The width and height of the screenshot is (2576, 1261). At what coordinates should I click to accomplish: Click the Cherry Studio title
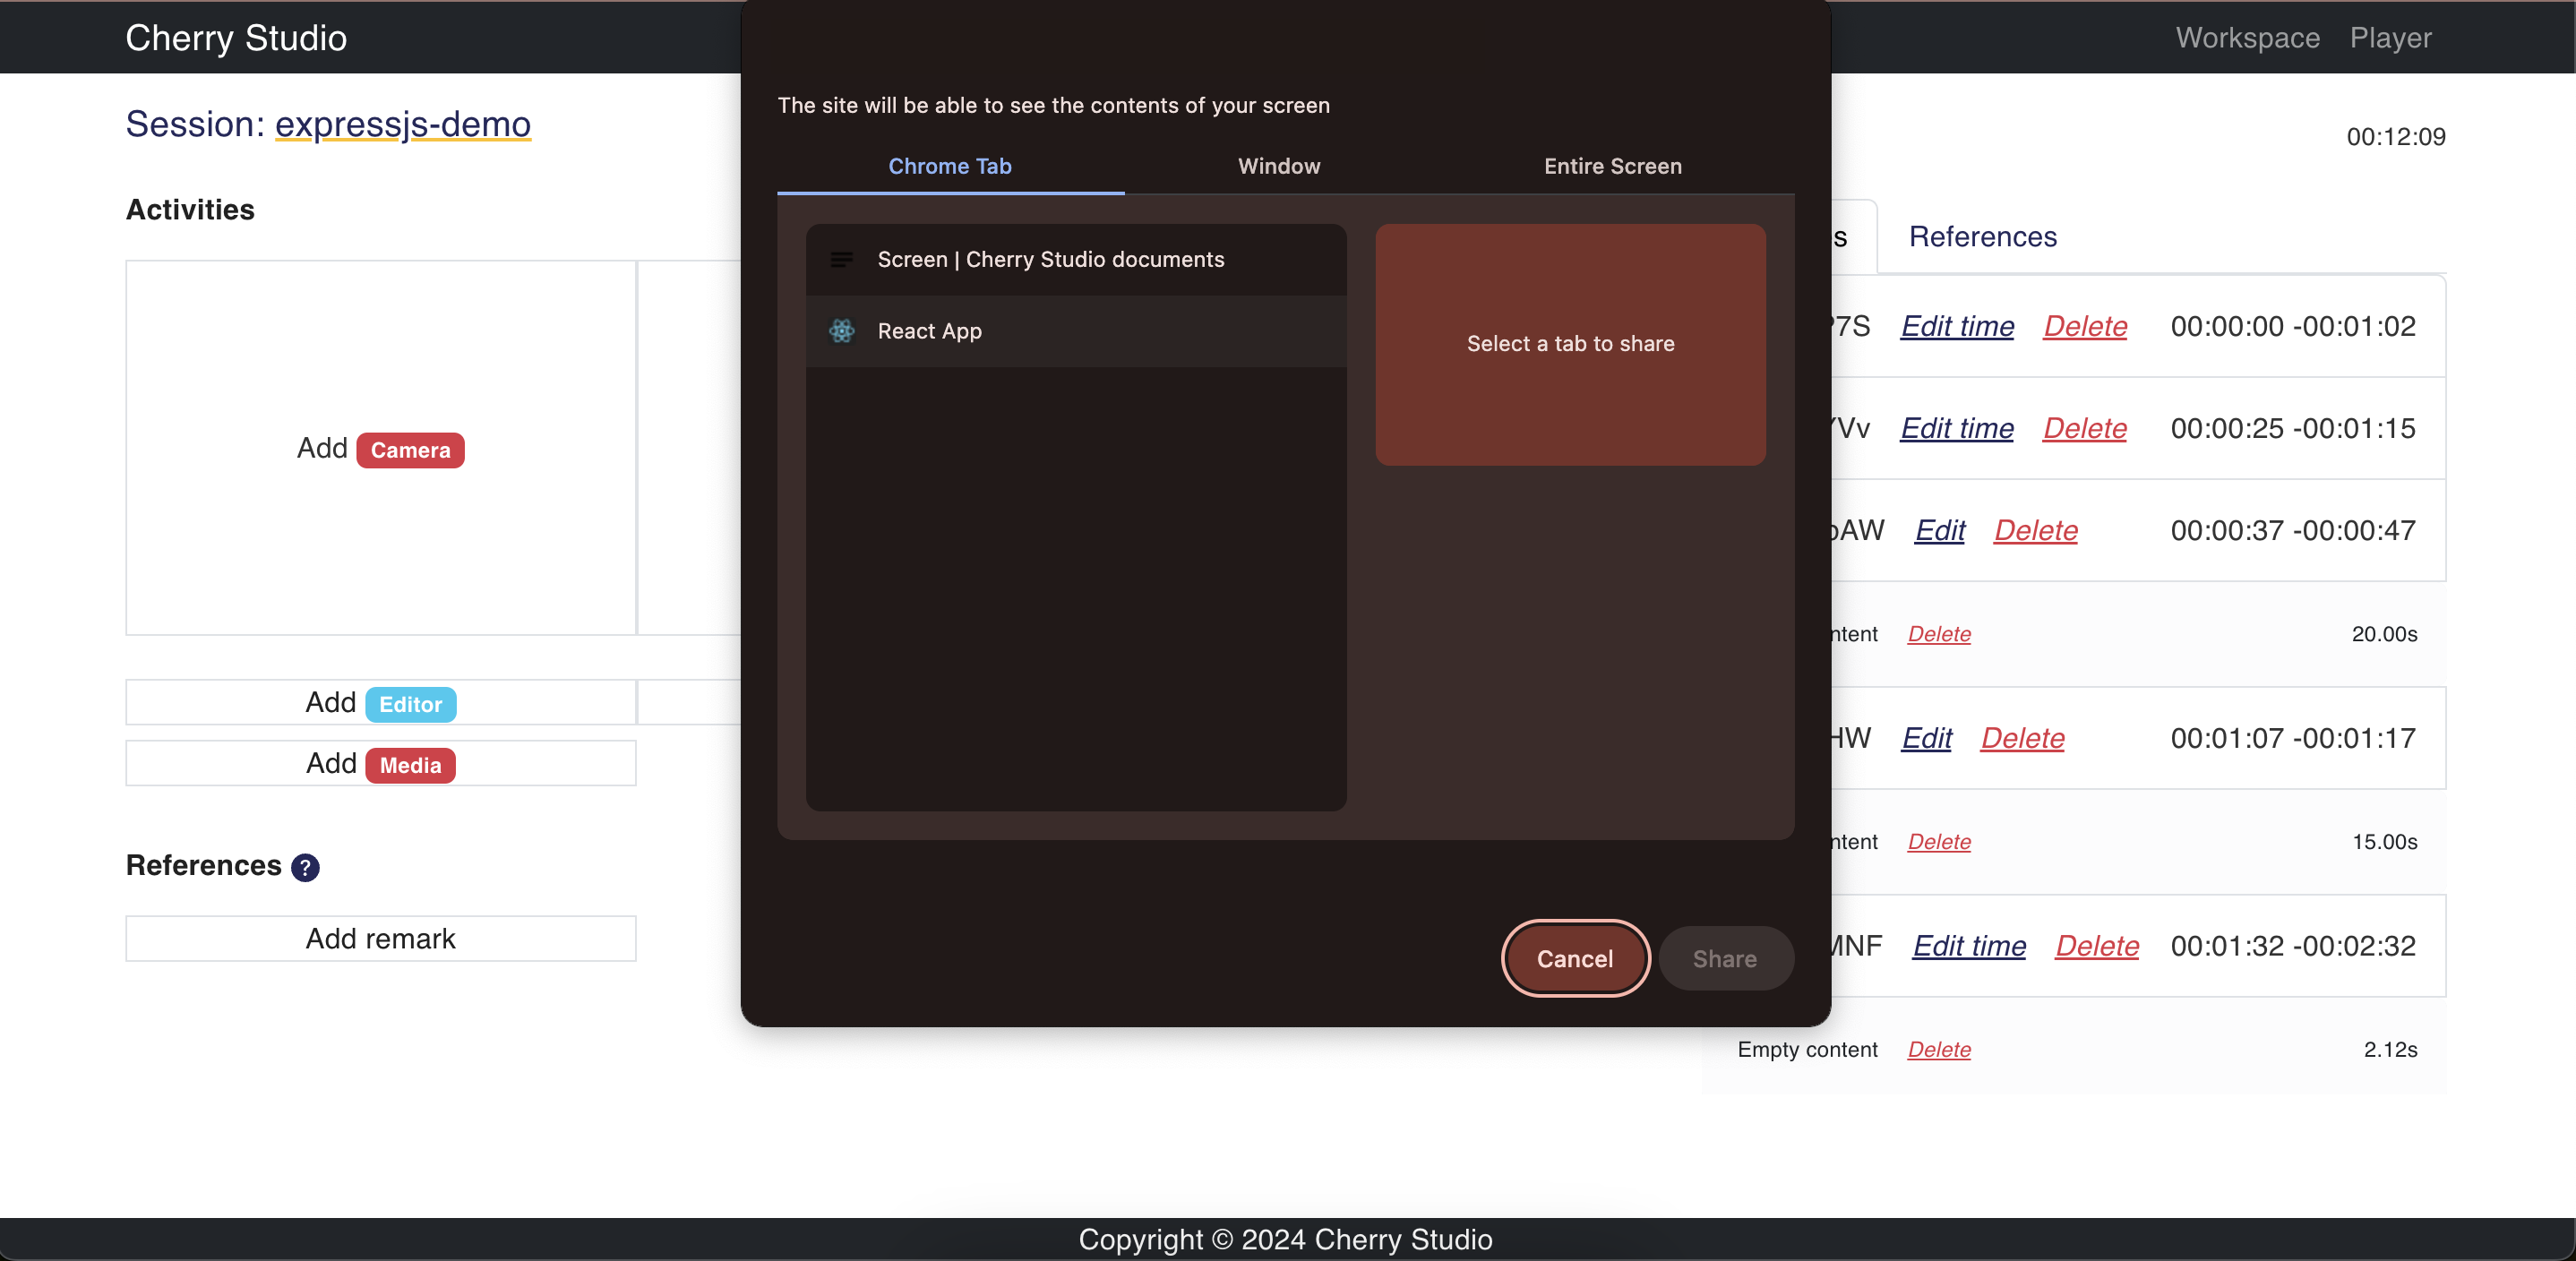(x=236, y=37)
